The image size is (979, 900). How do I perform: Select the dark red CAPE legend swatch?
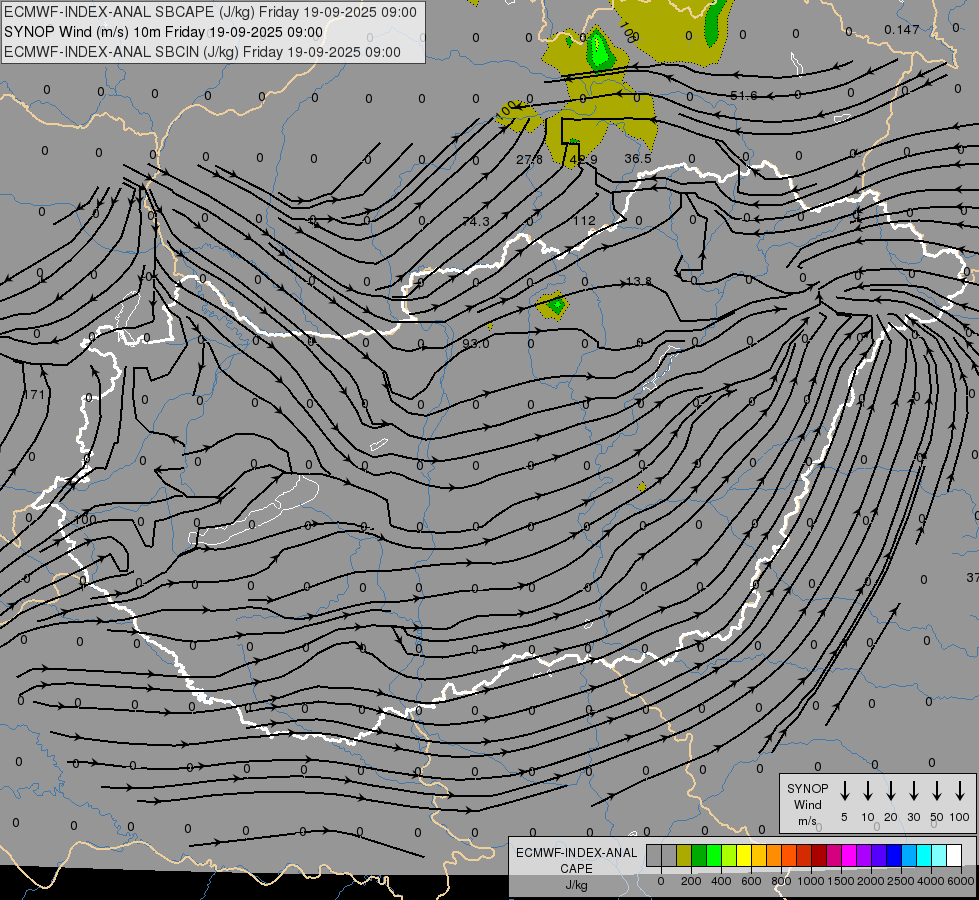tap(820, 855)
